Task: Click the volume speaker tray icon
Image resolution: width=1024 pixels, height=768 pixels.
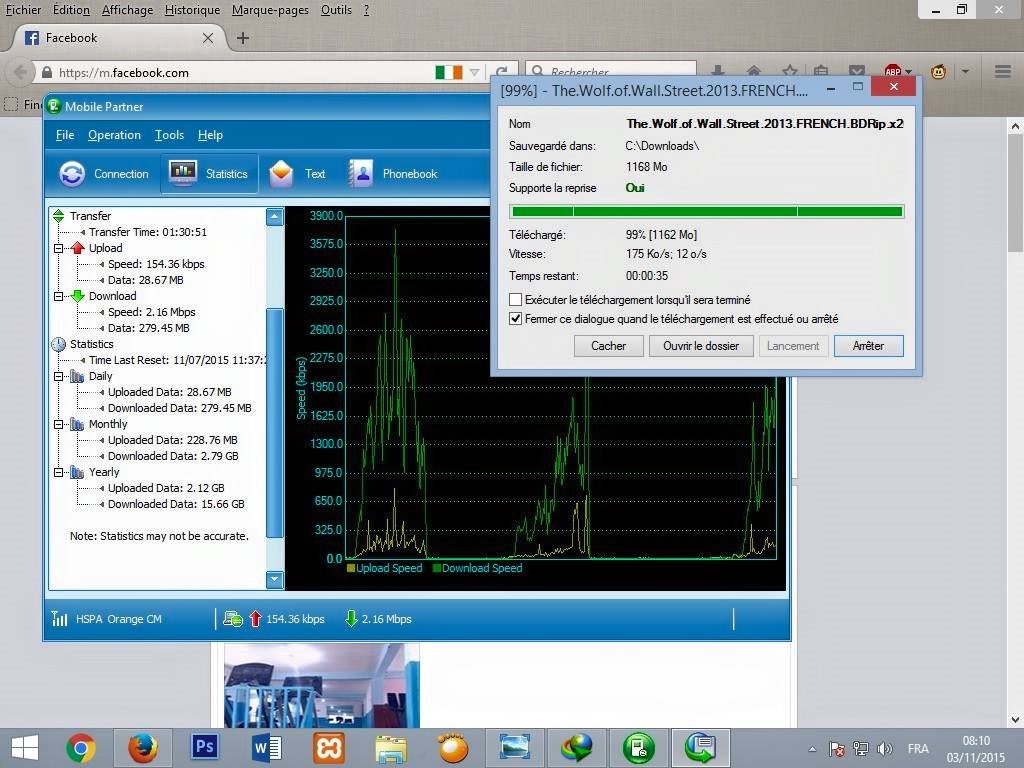Action: click(x=885, y=749)
